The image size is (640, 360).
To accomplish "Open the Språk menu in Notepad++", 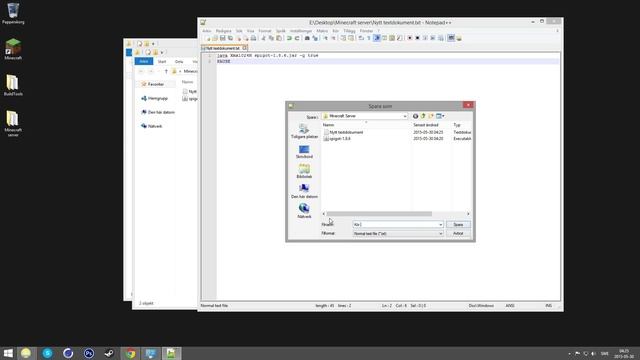I will click(281, 31).
